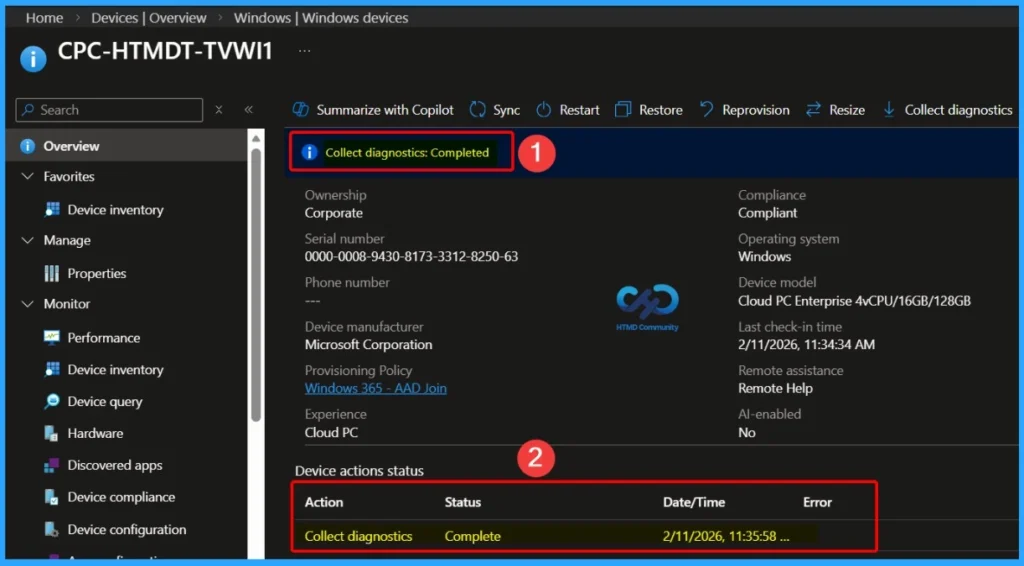Collapse the sidebar with double chevron
Screen dimensions: 1024x566
coord(249,110)
